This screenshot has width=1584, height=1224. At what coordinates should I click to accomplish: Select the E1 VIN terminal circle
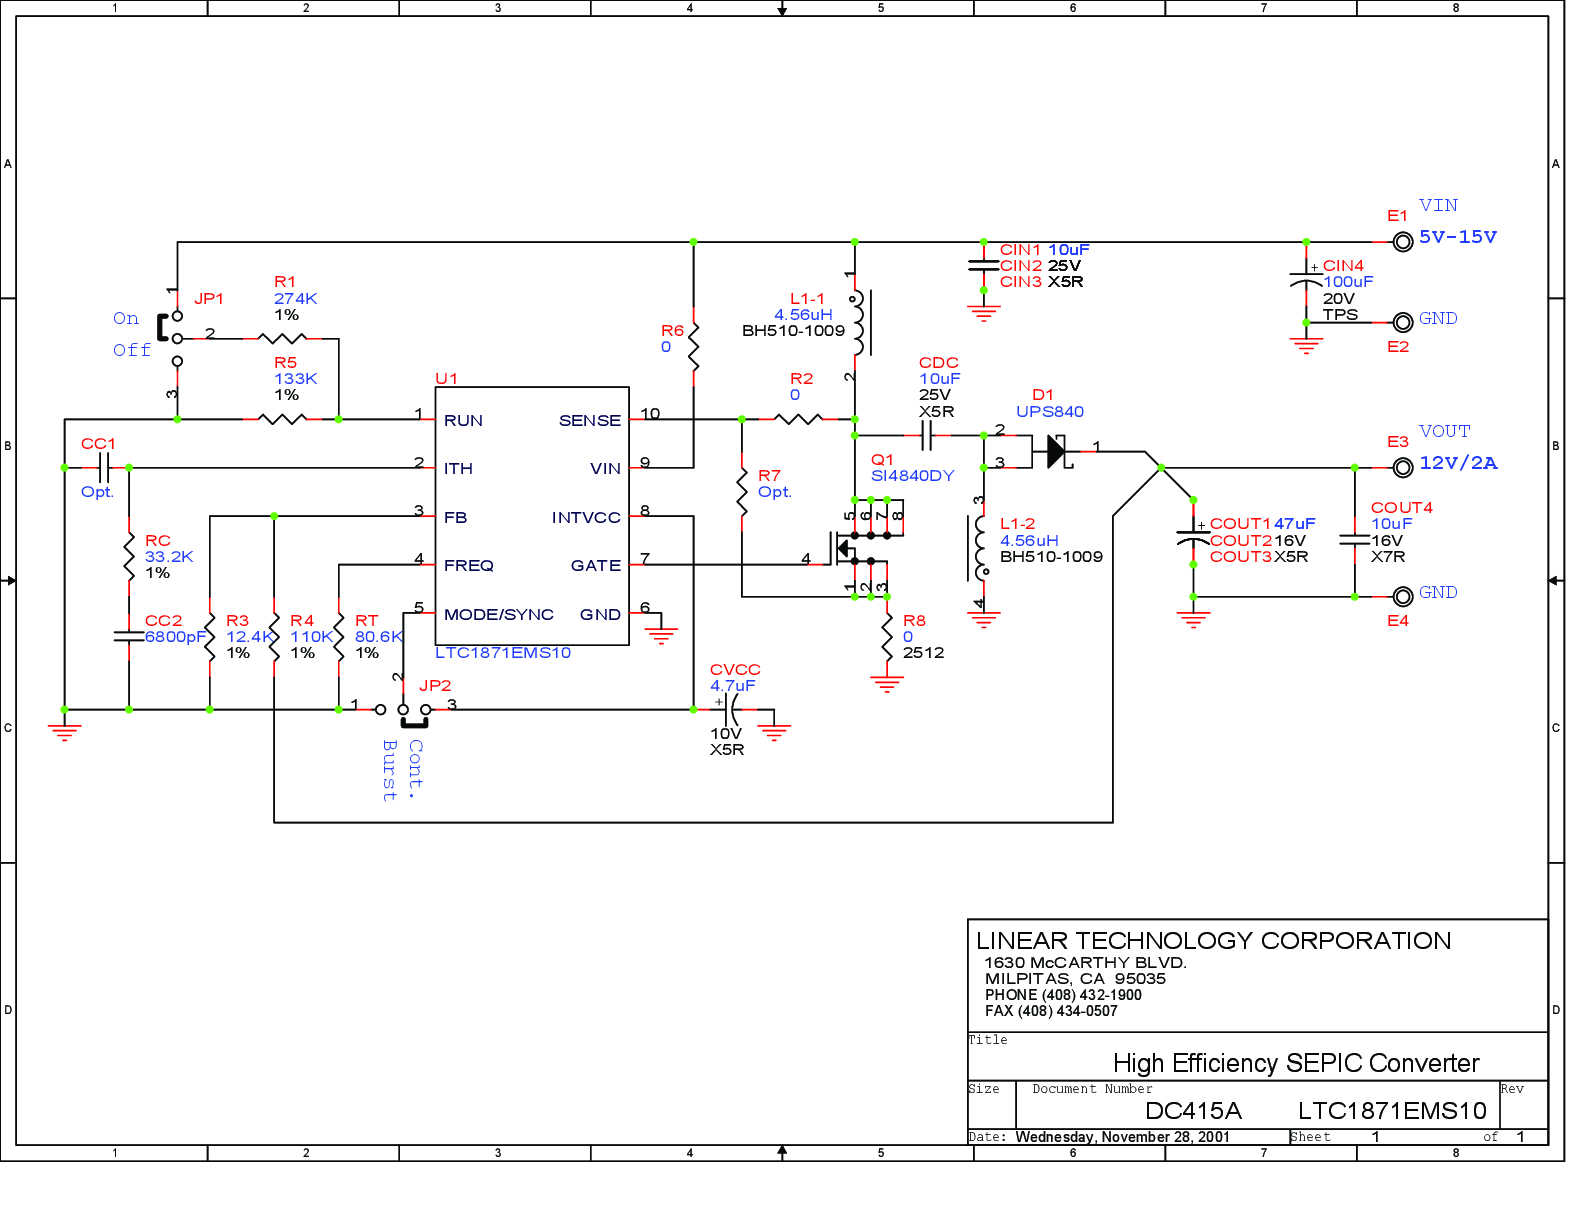(x=1403, y=242)
